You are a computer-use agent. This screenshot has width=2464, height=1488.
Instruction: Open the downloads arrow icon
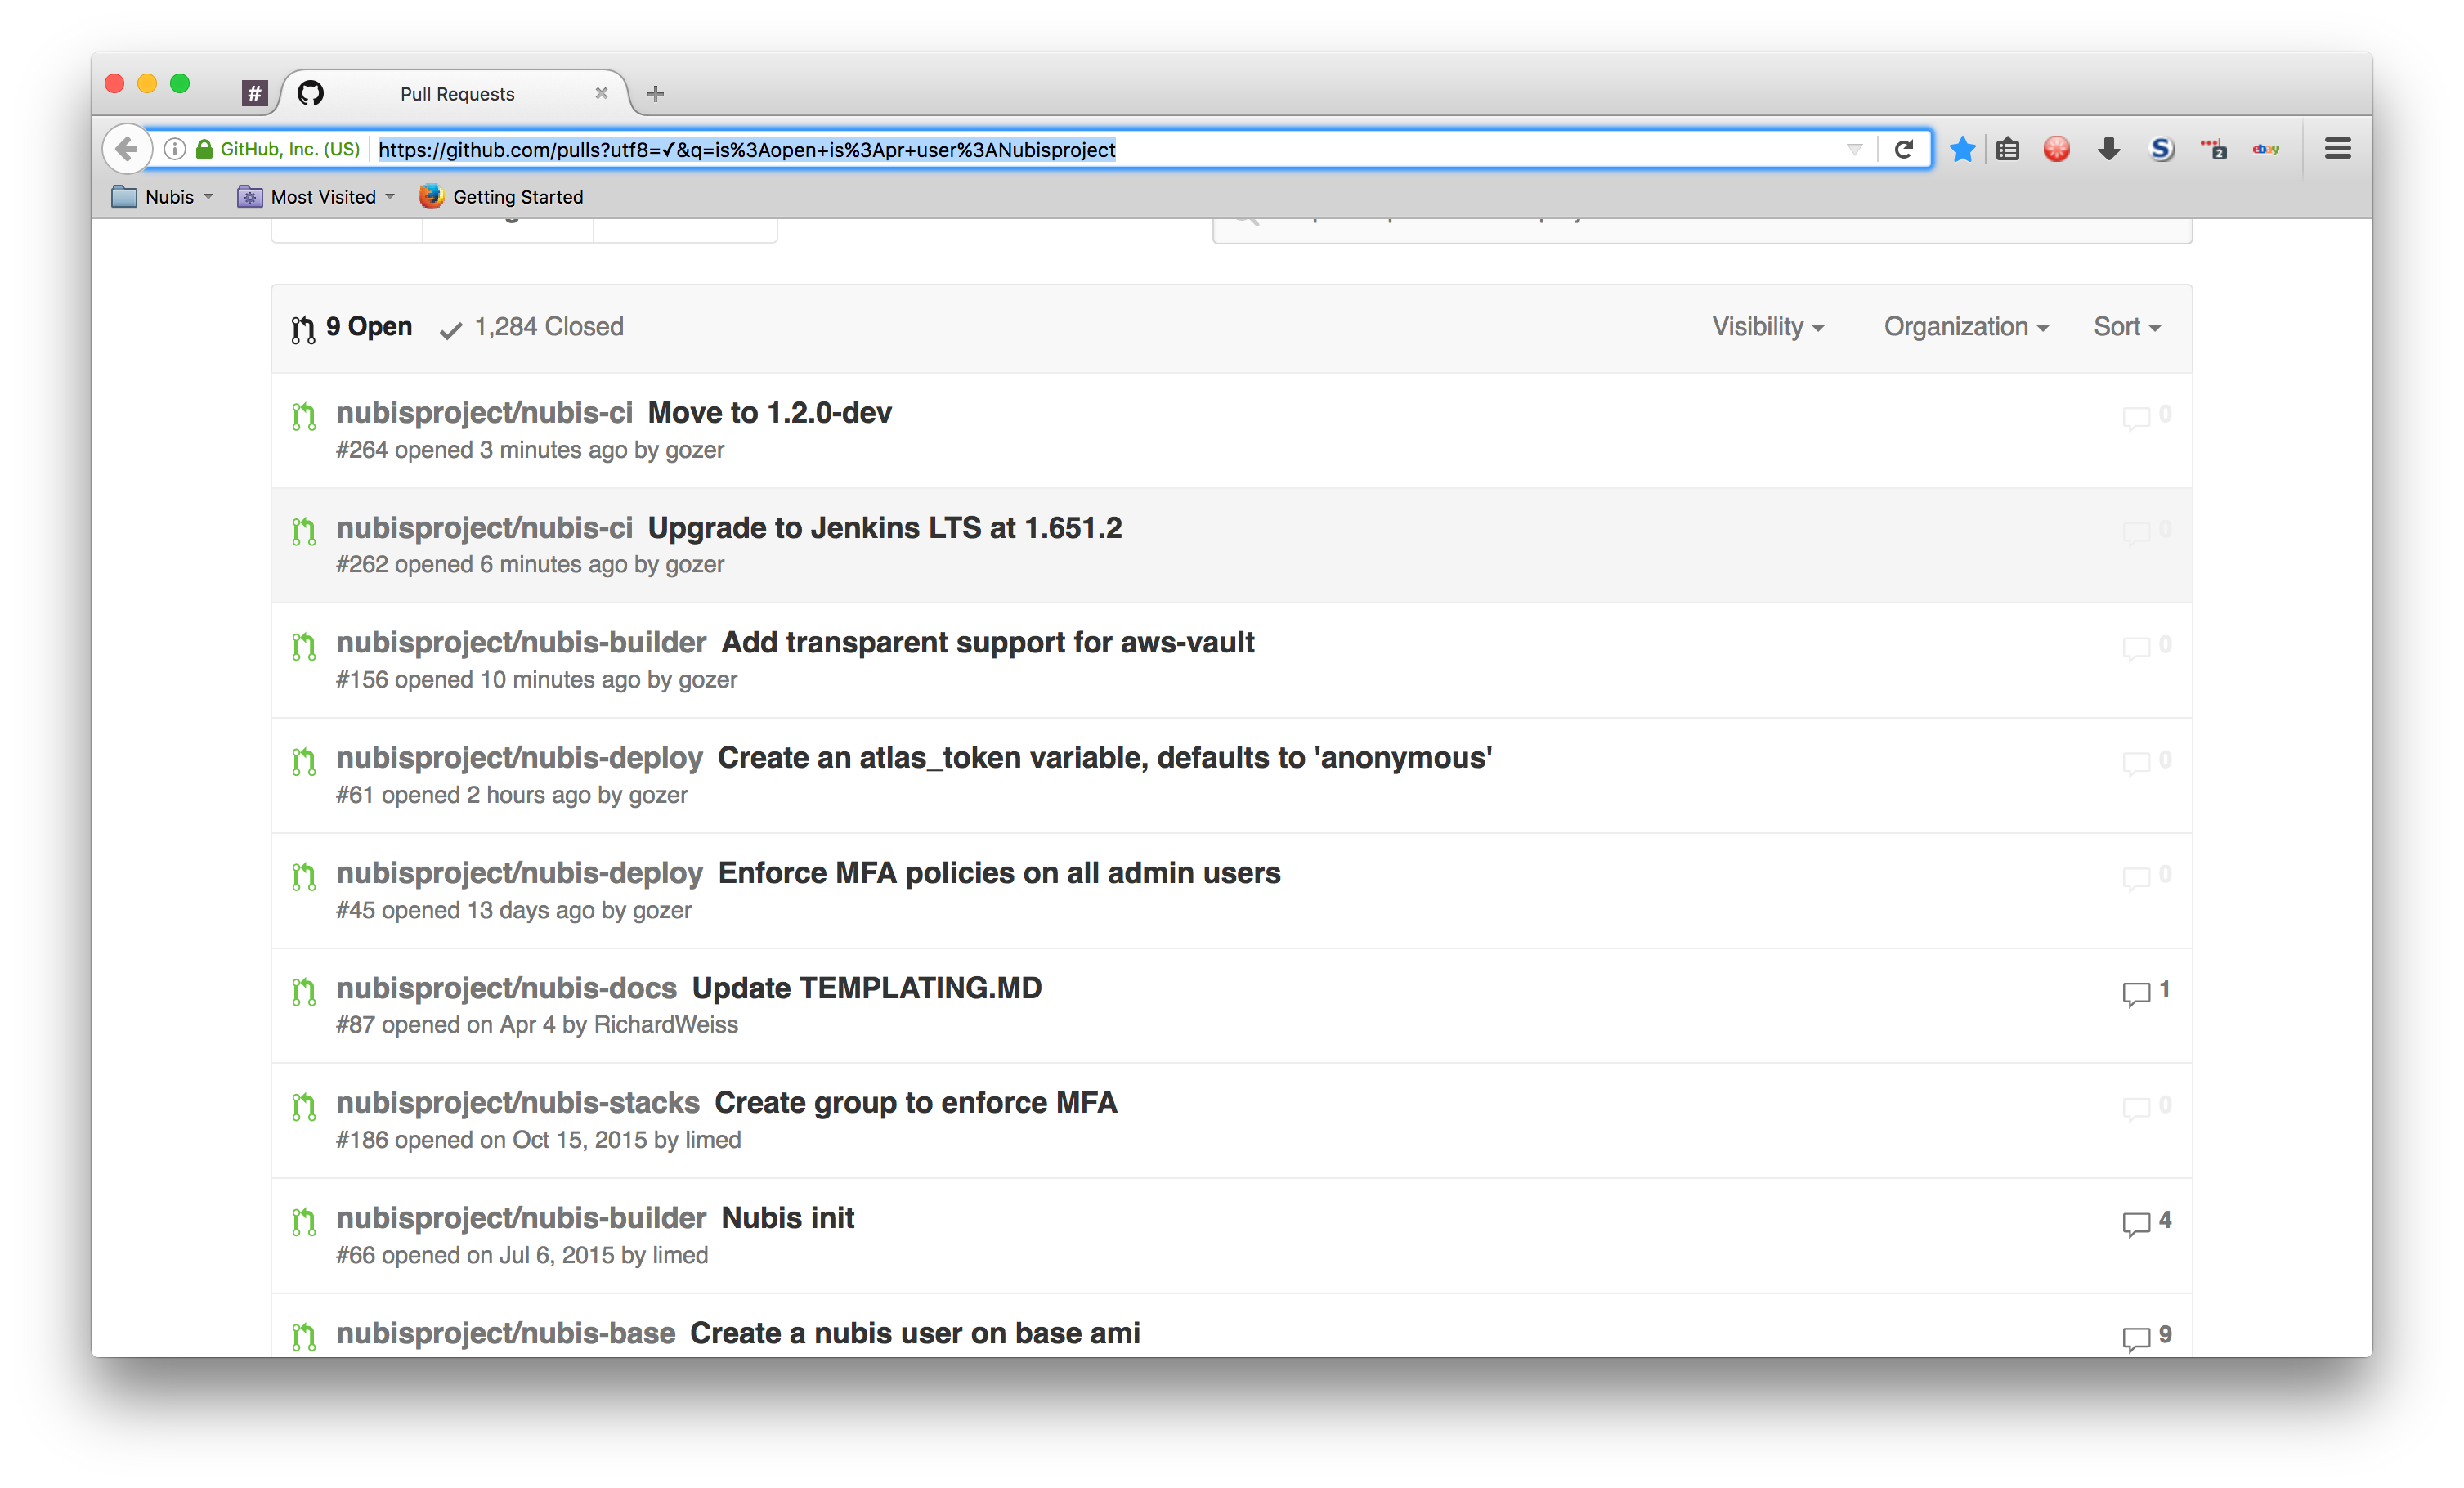click(2109, 149)
